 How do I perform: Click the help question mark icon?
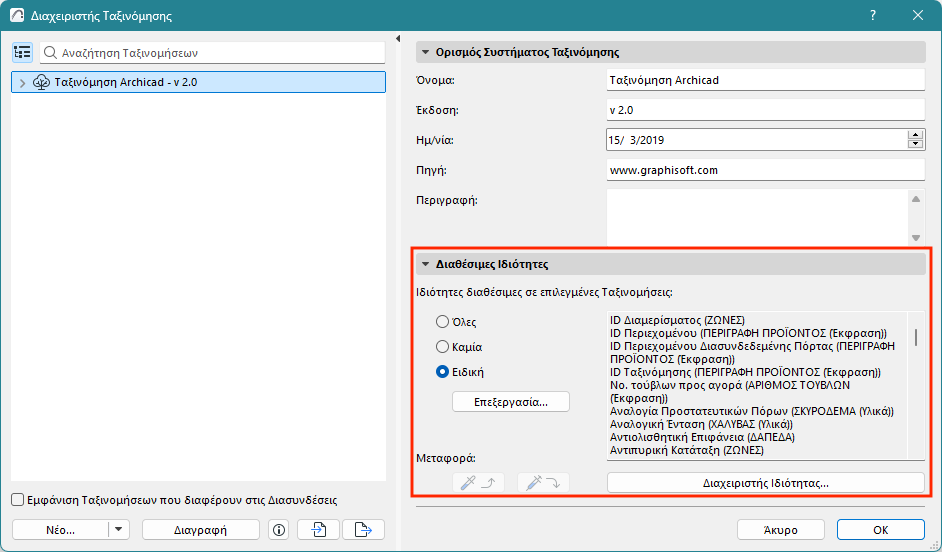tap(873, 16)
